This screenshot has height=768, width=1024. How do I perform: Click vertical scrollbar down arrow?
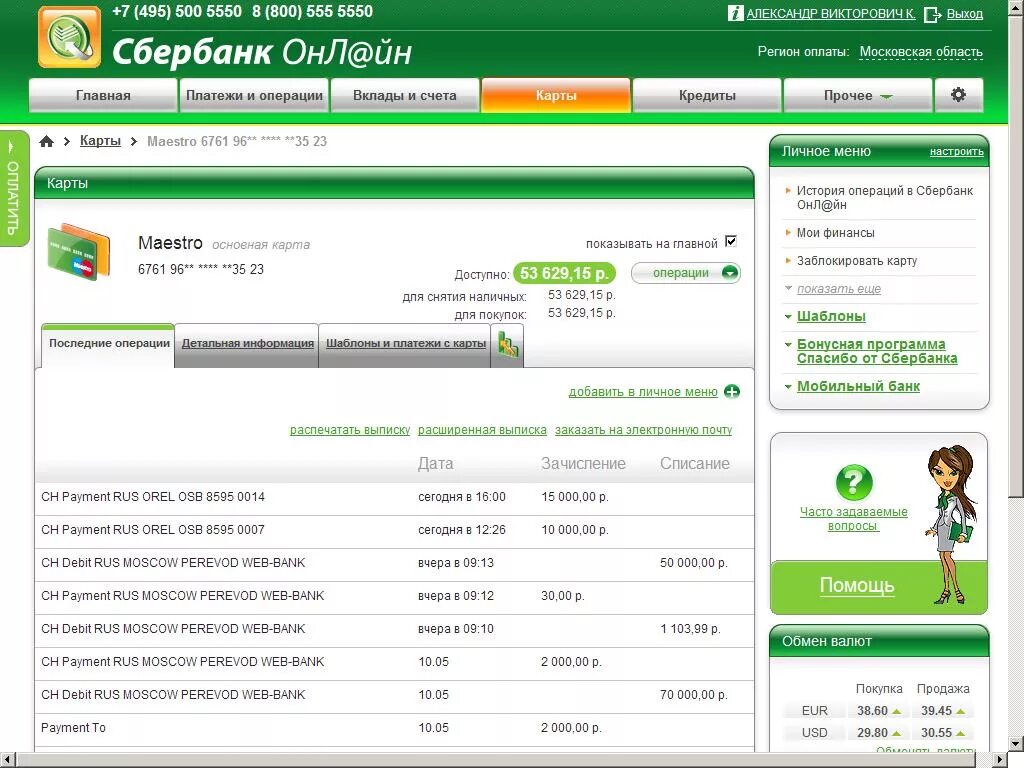click(1016, 743)
